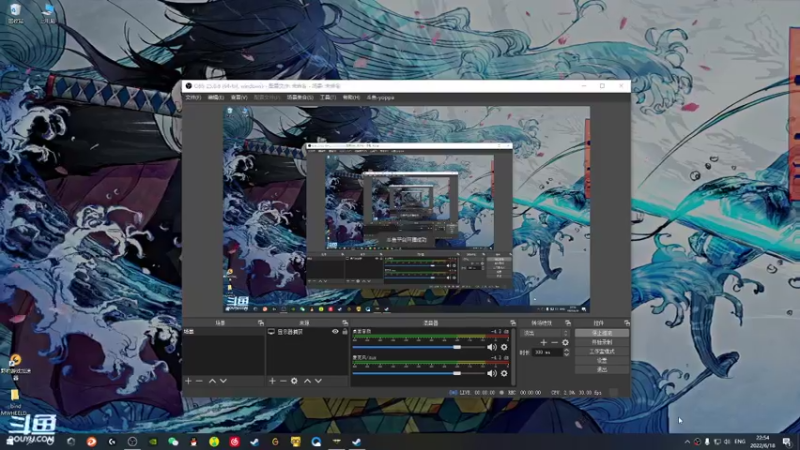800x450 pixels.
Task: Add a transition with the plus icon
Action: (x=543, y=342)
